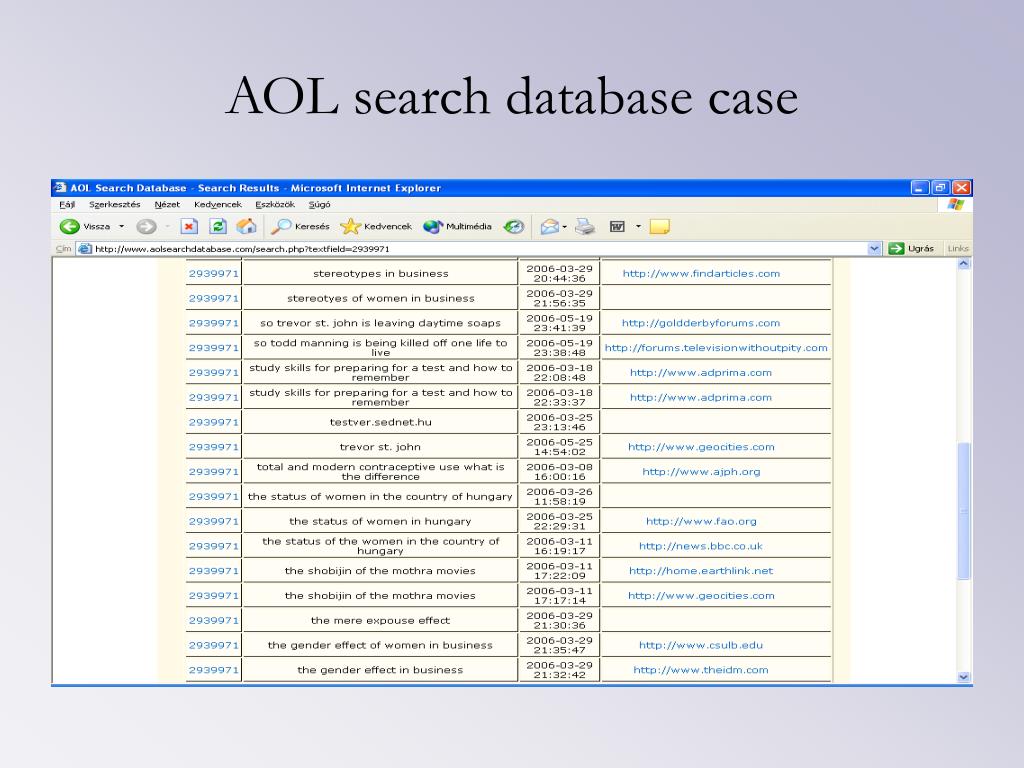Click 2939971 ID in mere expouse effect row
This screenshot has height=768, width=1024.
point(214,620)
